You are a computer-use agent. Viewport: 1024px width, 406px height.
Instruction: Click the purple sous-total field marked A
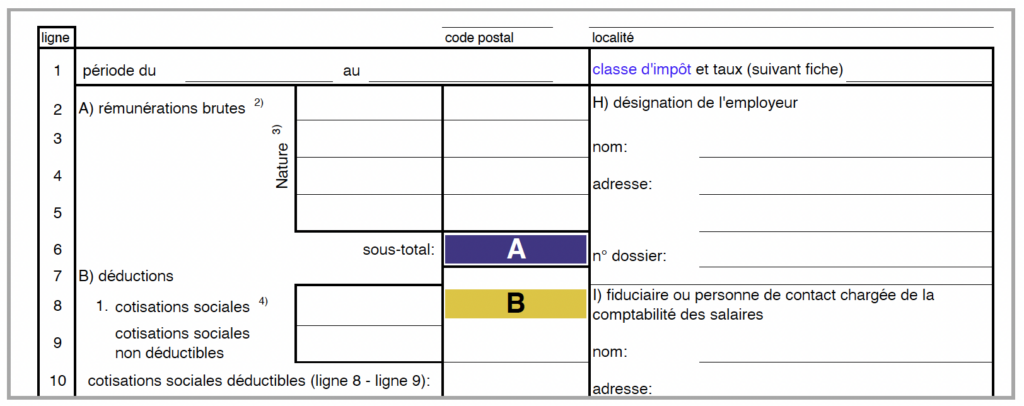click(x=515, y=249)
